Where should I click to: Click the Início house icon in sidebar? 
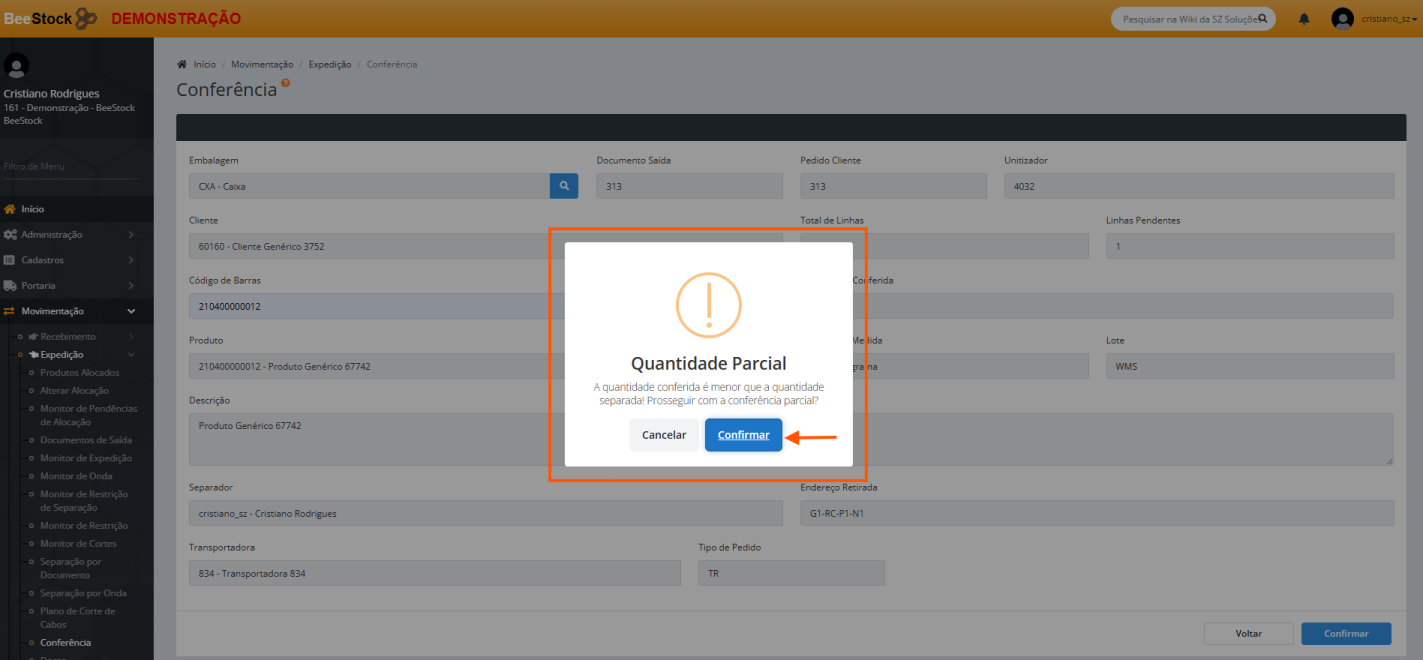[10, 209]
